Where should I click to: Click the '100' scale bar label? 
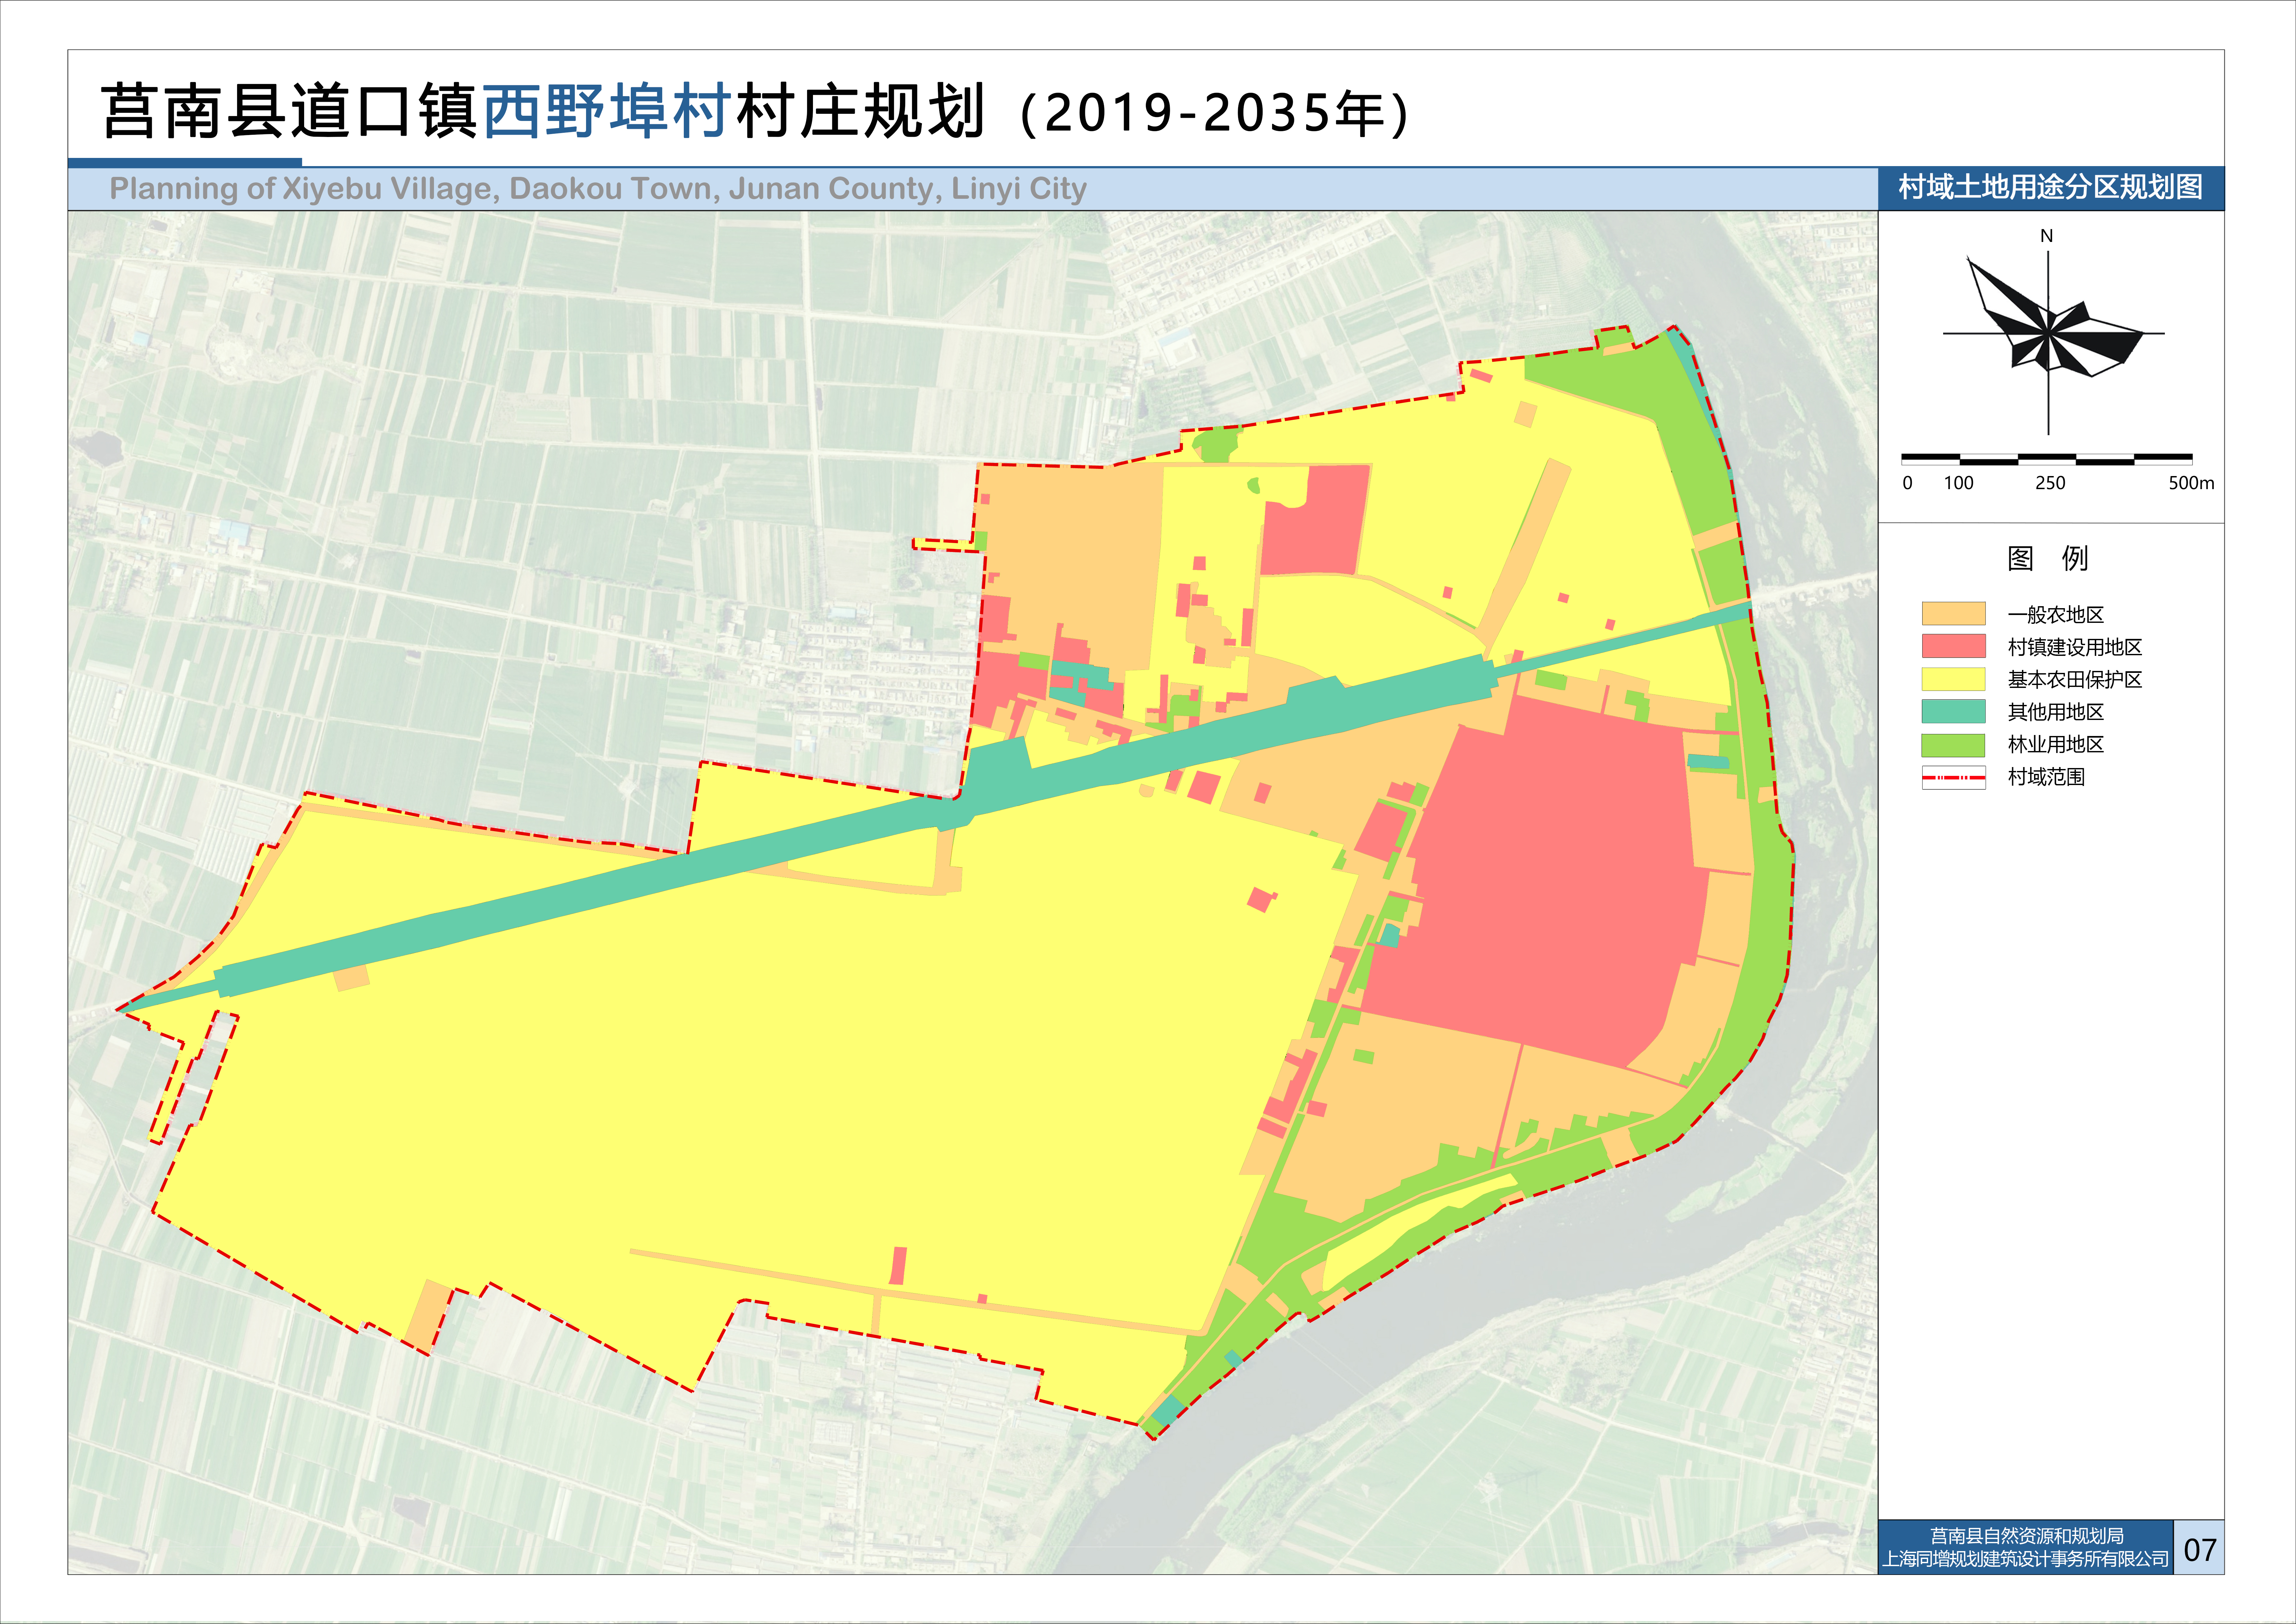(1958, 483)
